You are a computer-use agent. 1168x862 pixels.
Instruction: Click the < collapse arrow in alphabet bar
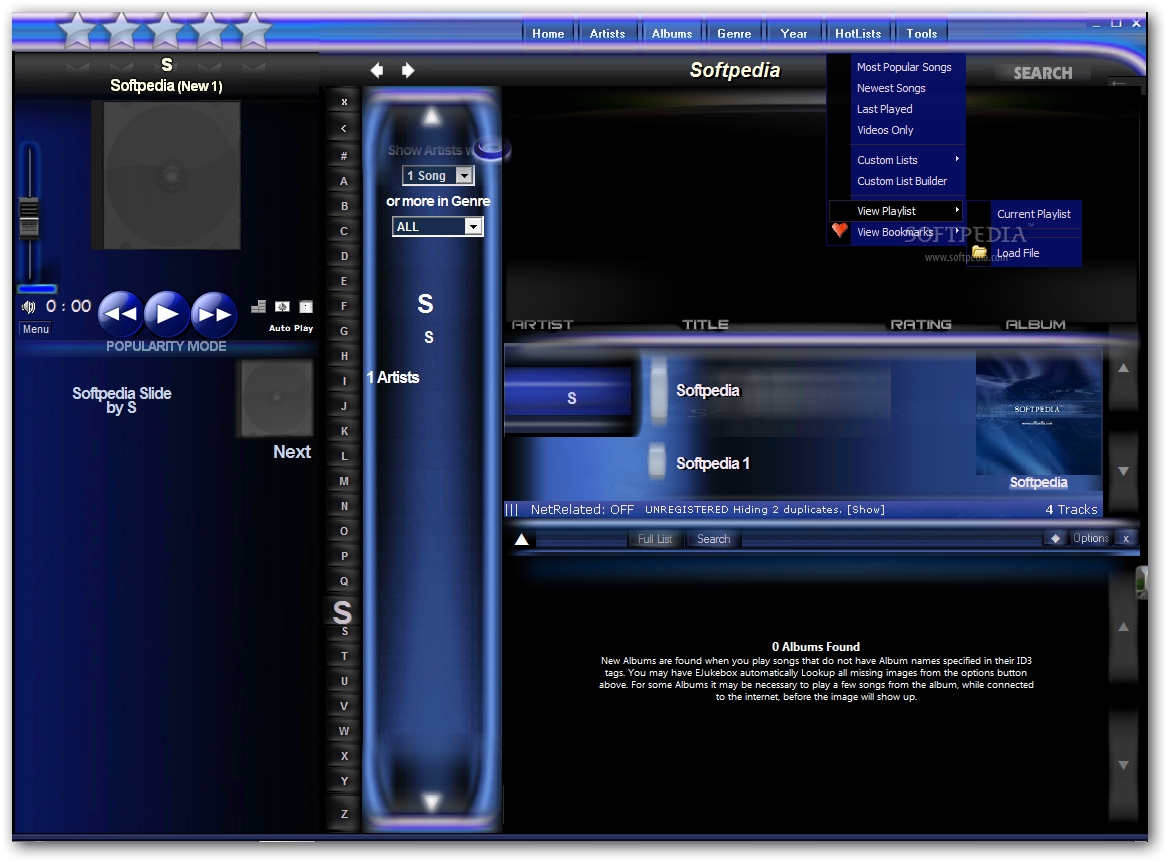[x=344, y=128]
